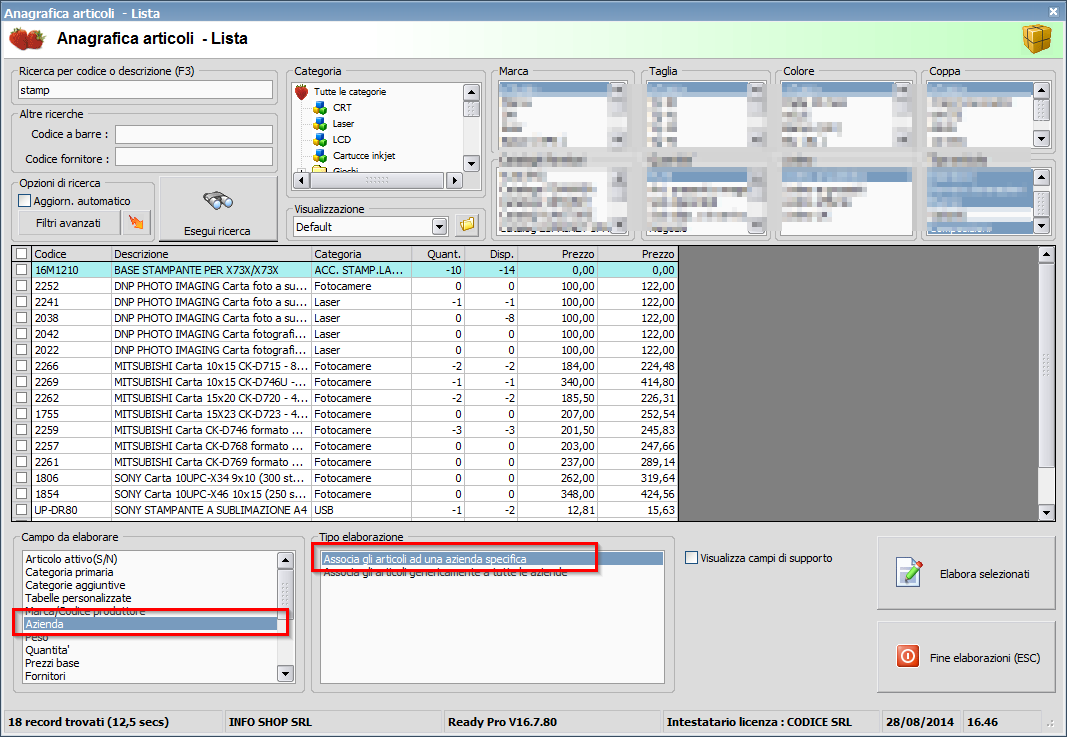
Task: Click the category tree's scroll right arrow
Action: click(454, 180)
